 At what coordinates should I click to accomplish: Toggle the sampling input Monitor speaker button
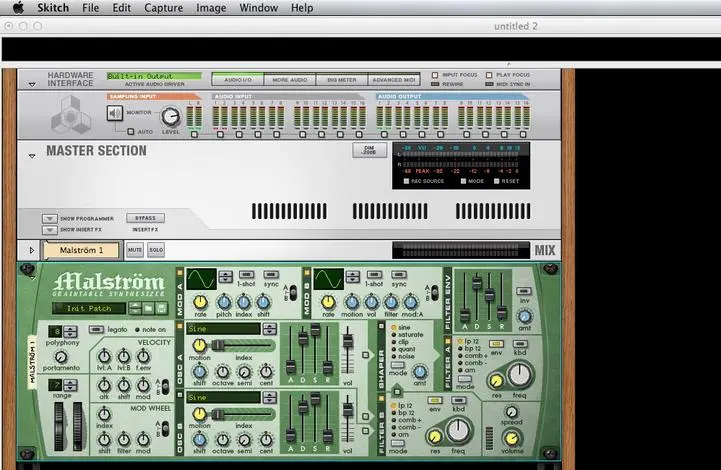pos(115,113)
